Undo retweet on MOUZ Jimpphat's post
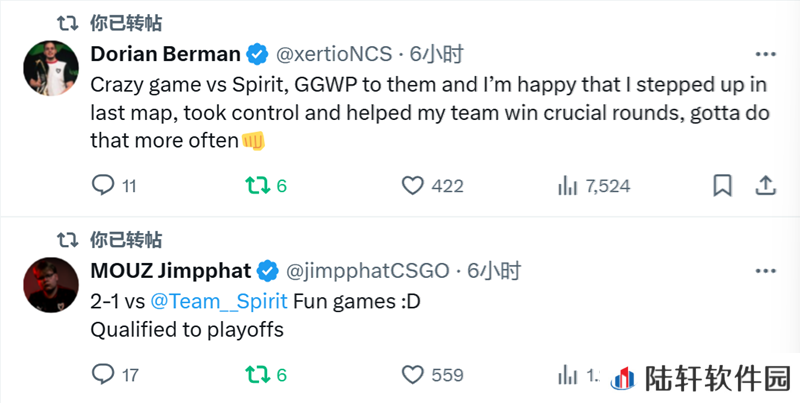 click(x=257, y=375)
